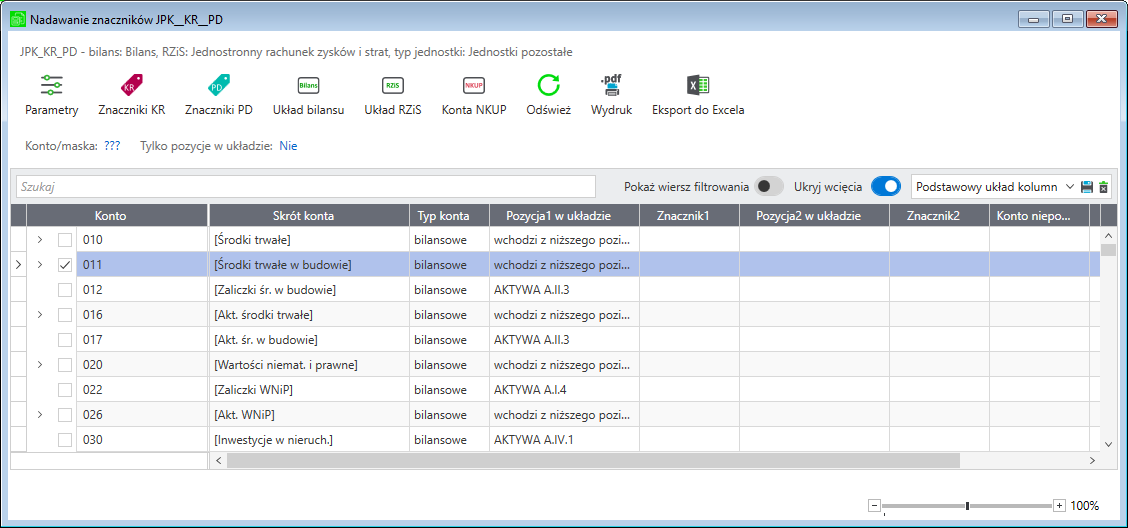Check the checkbox for account 012
The height and width of the screenshot is (528, 1128).
click(x=65, y=290)
